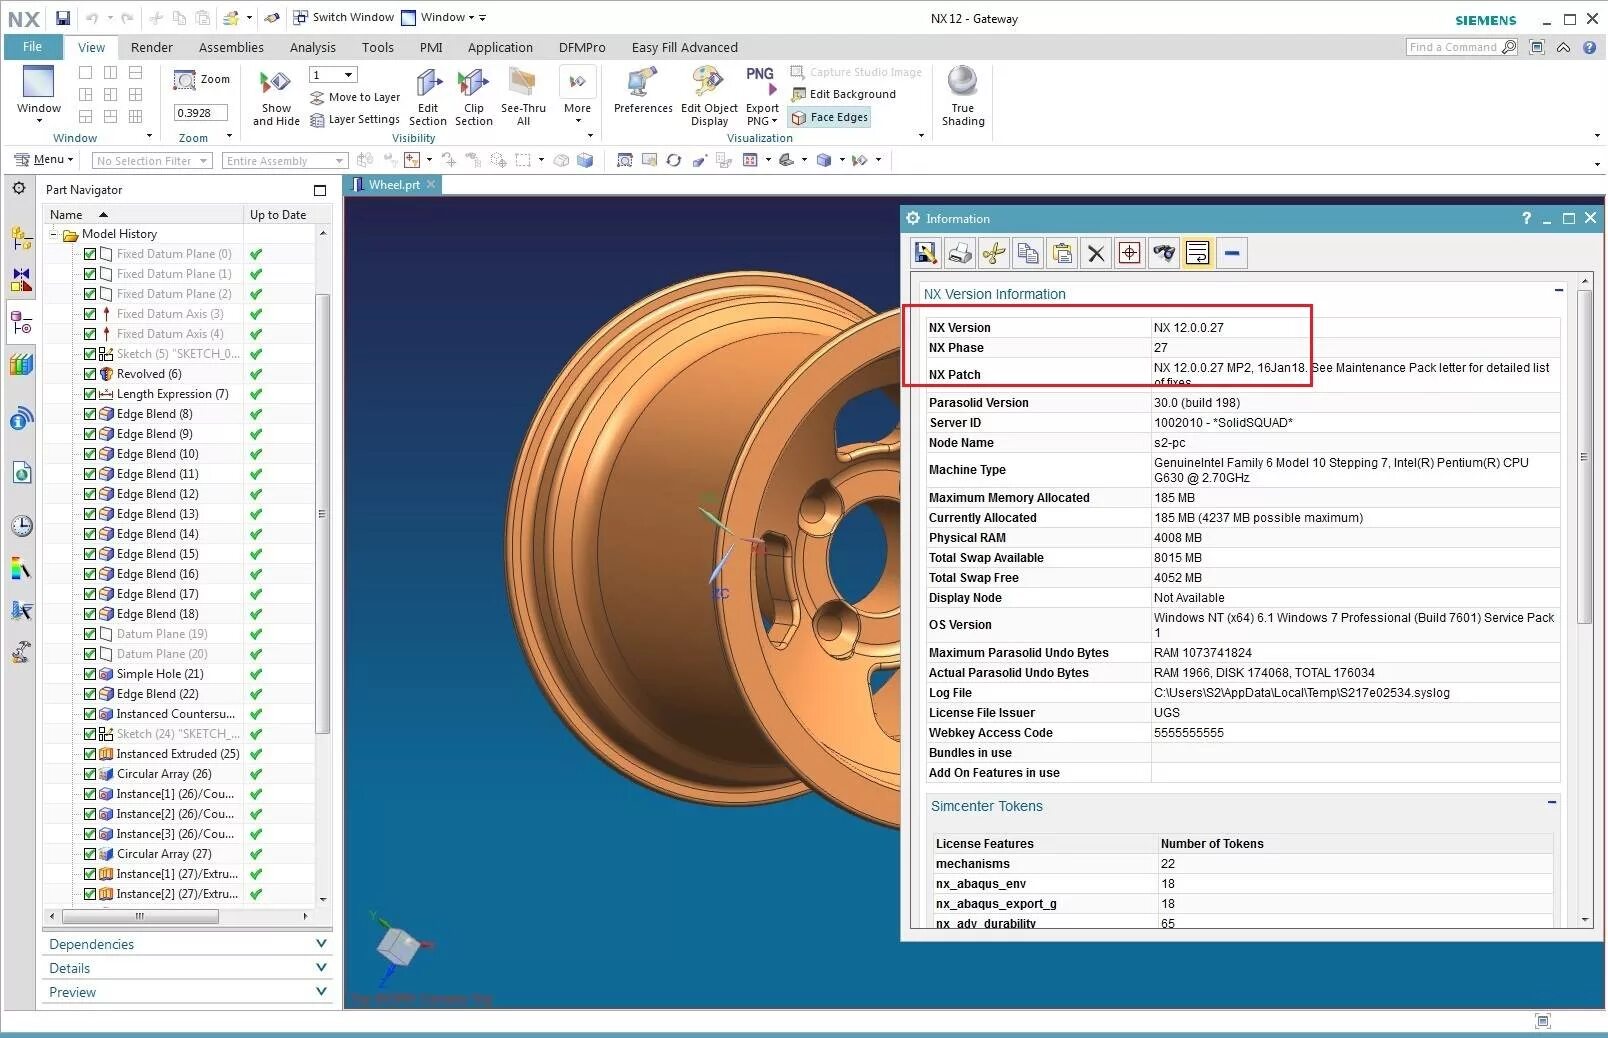1608x1038 pixels.
Task: Expand the Dependencies section
Action: (x=187, y=944)
